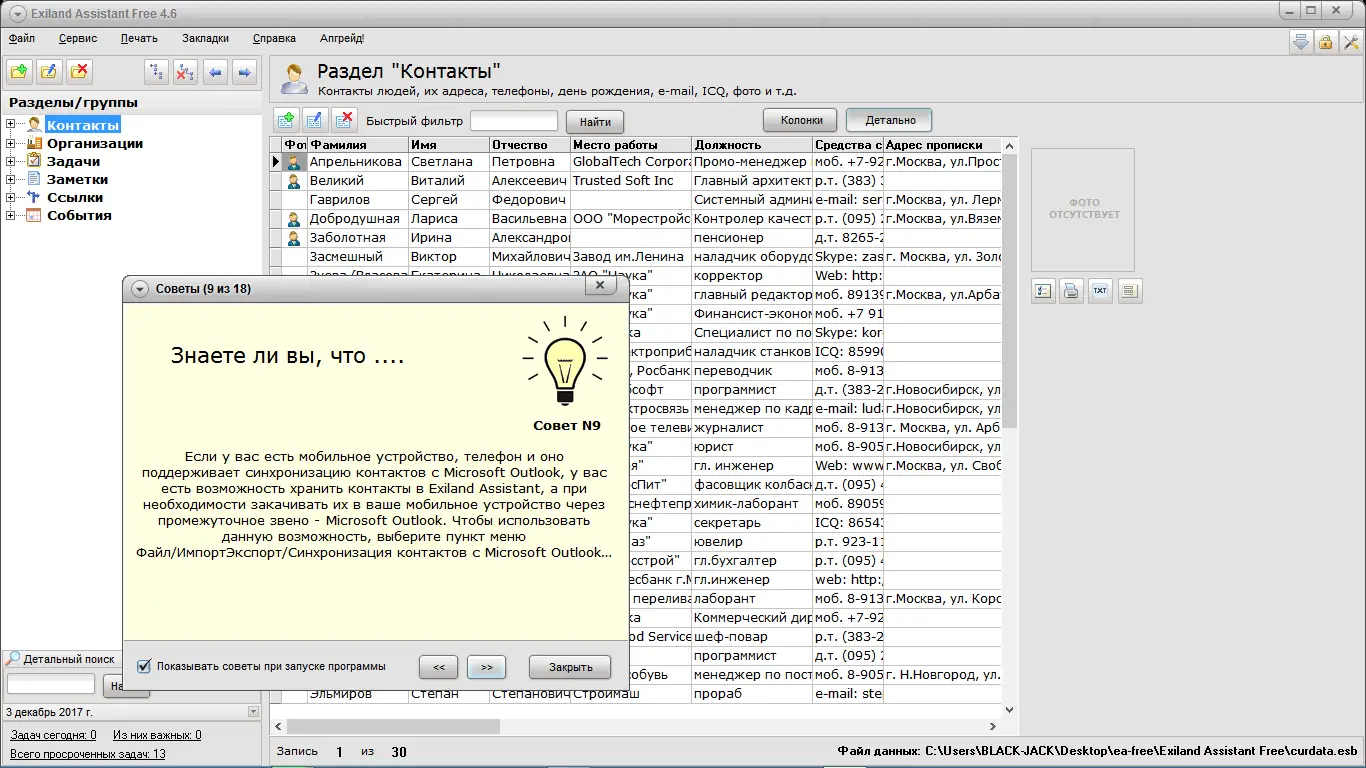Click the magnifier icon beside Детальный поиск
Screen dimensions: 1366x768
(x=12, y=659)
